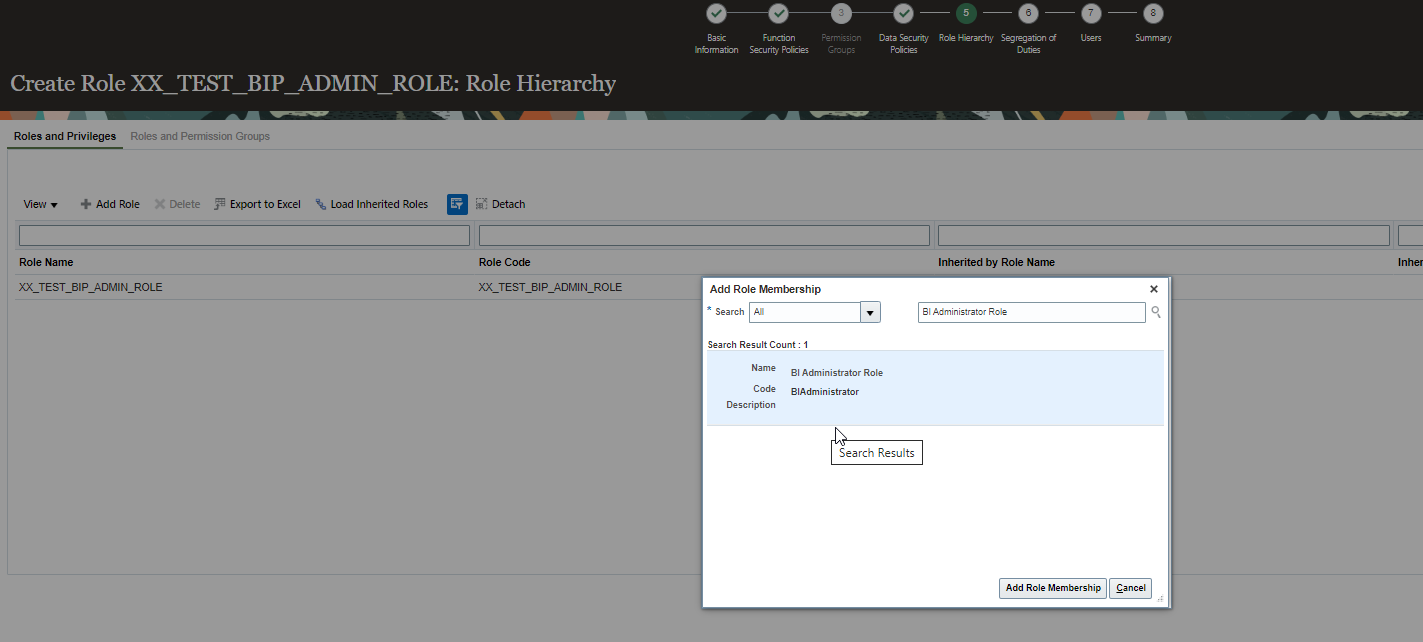Screen dimensions: 1423x642
Task: Select the BI Administrator Role search result
Action: point(935,387)
